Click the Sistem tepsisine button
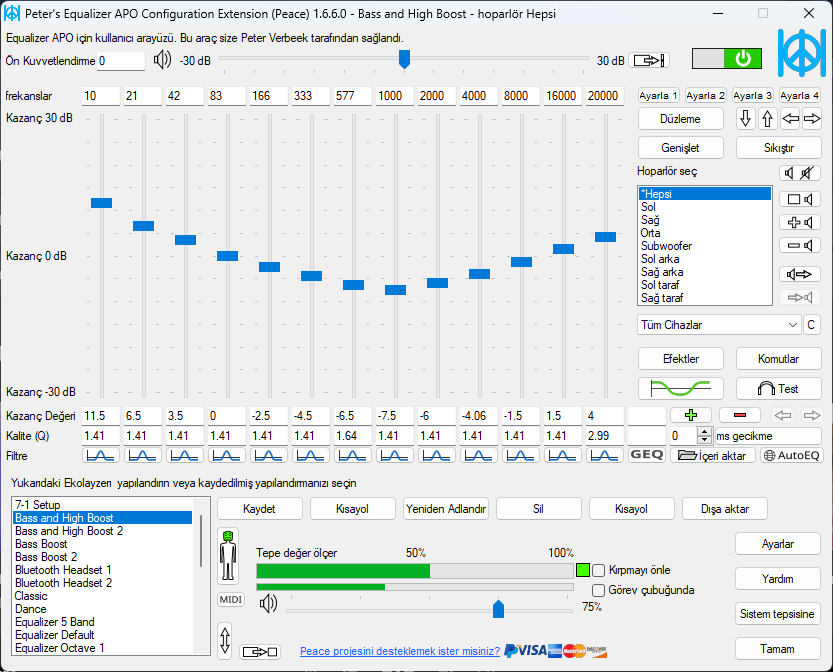 [x=778, y=614]
